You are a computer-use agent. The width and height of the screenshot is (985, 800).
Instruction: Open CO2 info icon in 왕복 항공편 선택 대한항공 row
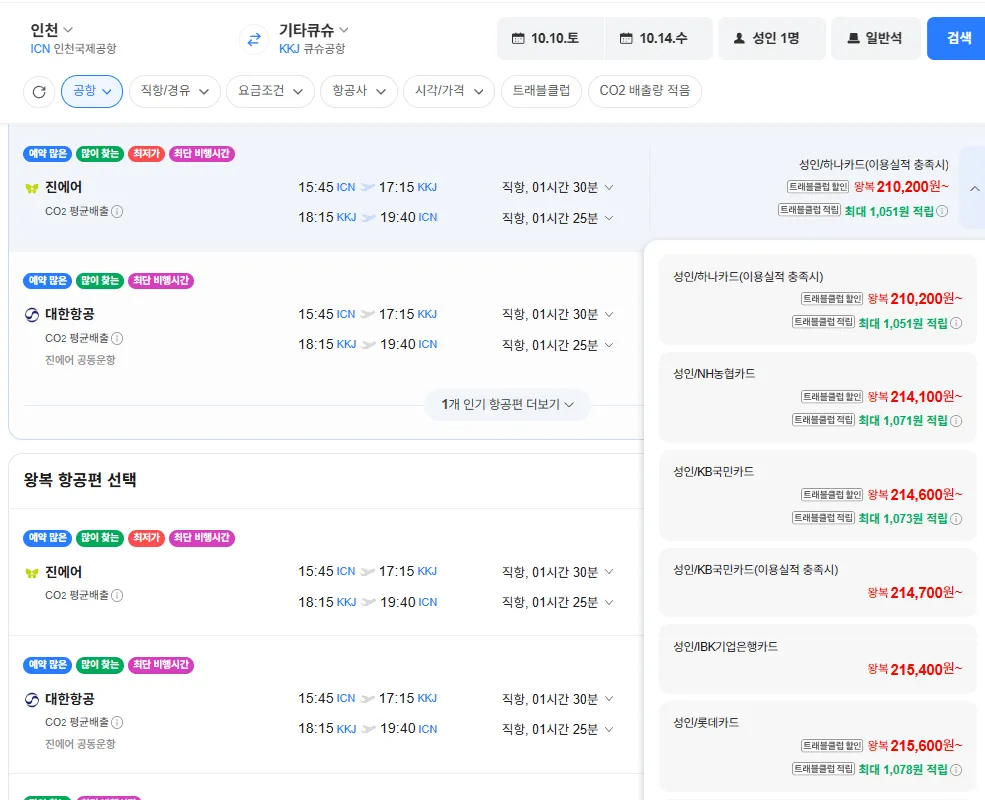(x=117, y=722)
